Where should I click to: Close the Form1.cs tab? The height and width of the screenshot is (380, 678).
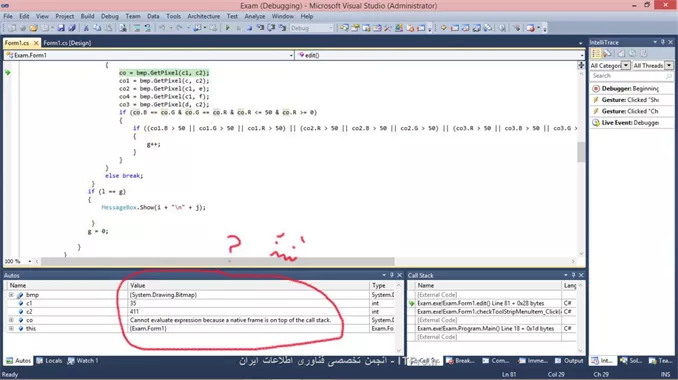36,43
